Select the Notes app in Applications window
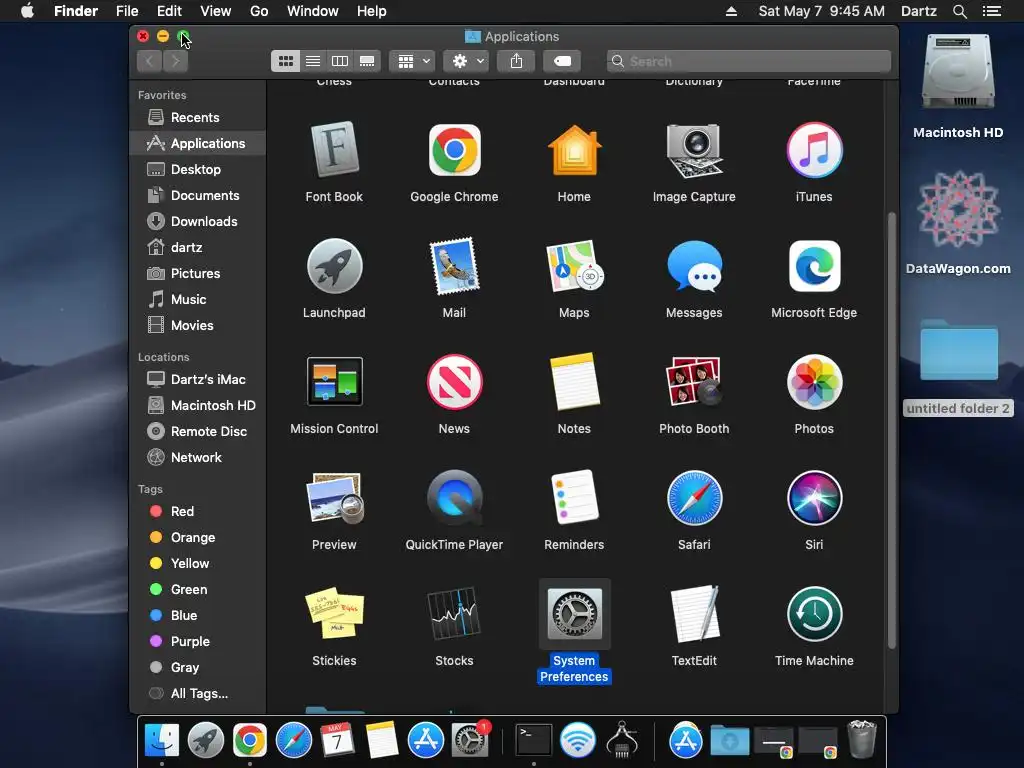This screenshot has height=768, width=1024. click(x=574, y=382)
